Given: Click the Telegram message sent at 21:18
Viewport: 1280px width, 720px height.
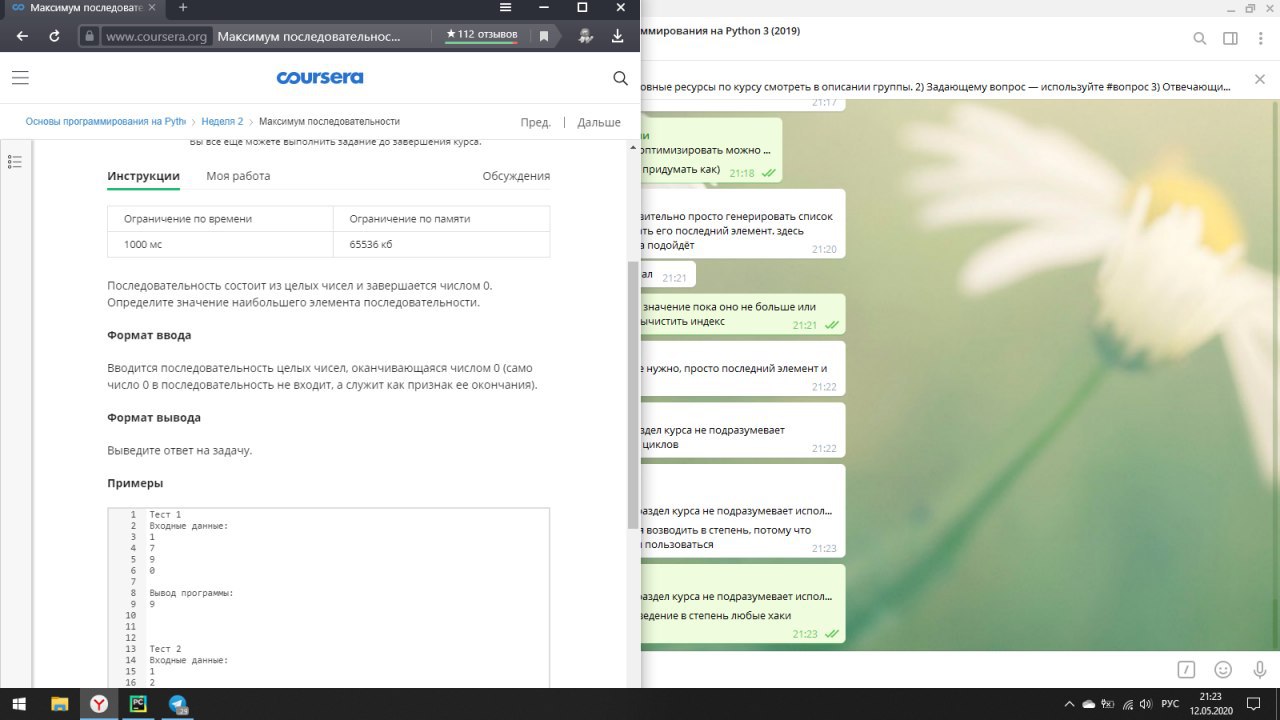Looking at the screenshot, I should pyautogui.click(x=711, y=150).
